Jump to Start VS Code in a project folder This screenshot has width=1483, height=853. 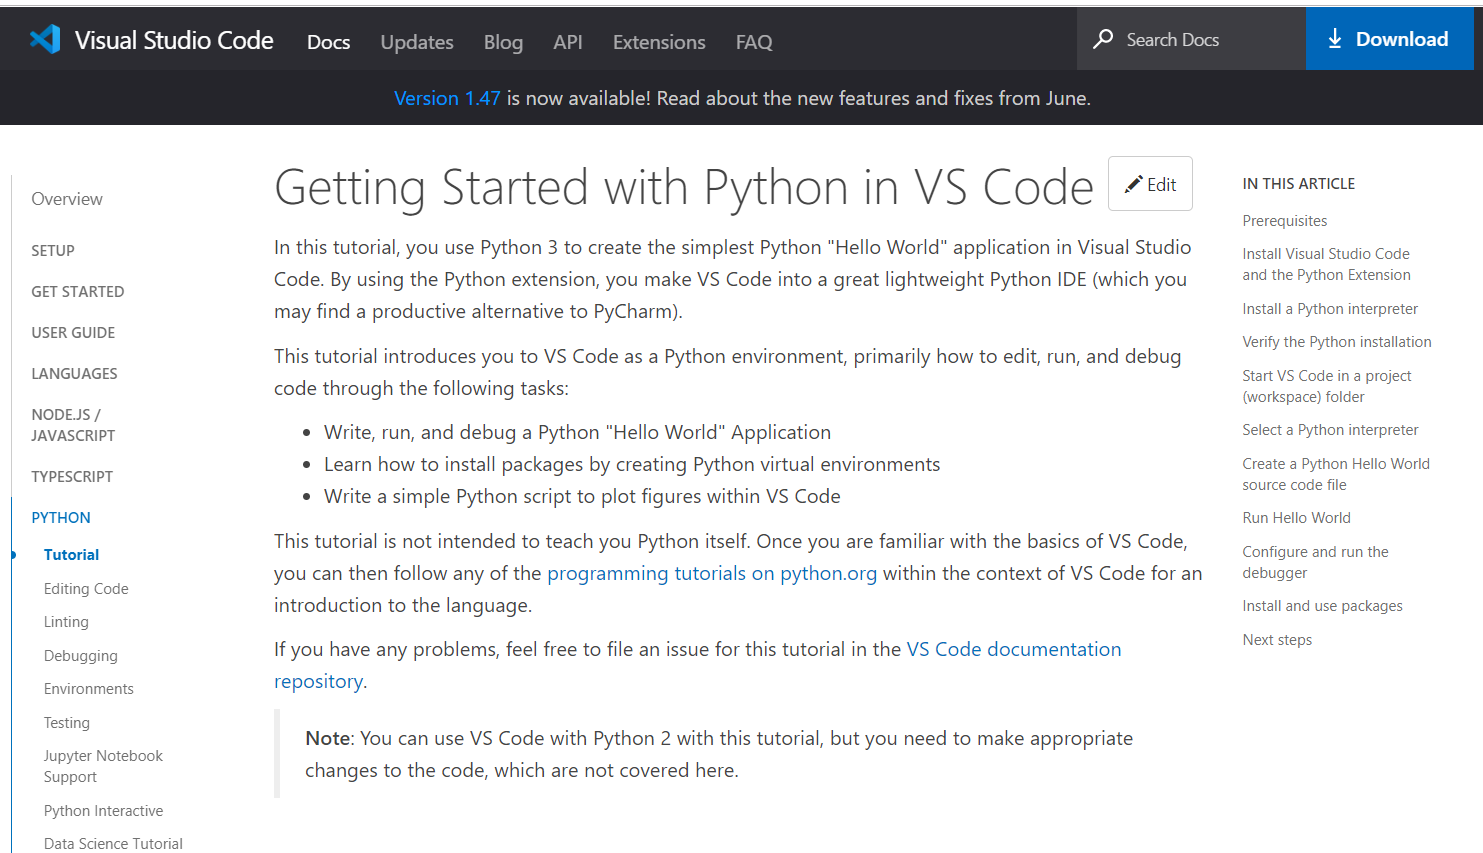pos(1327,386)
